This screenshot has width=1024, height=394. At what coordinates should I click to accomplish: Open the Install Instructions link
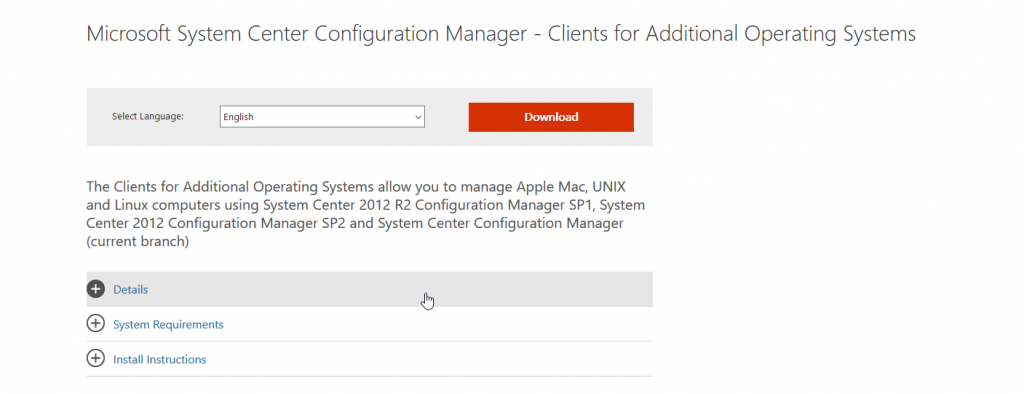point(159,359)
